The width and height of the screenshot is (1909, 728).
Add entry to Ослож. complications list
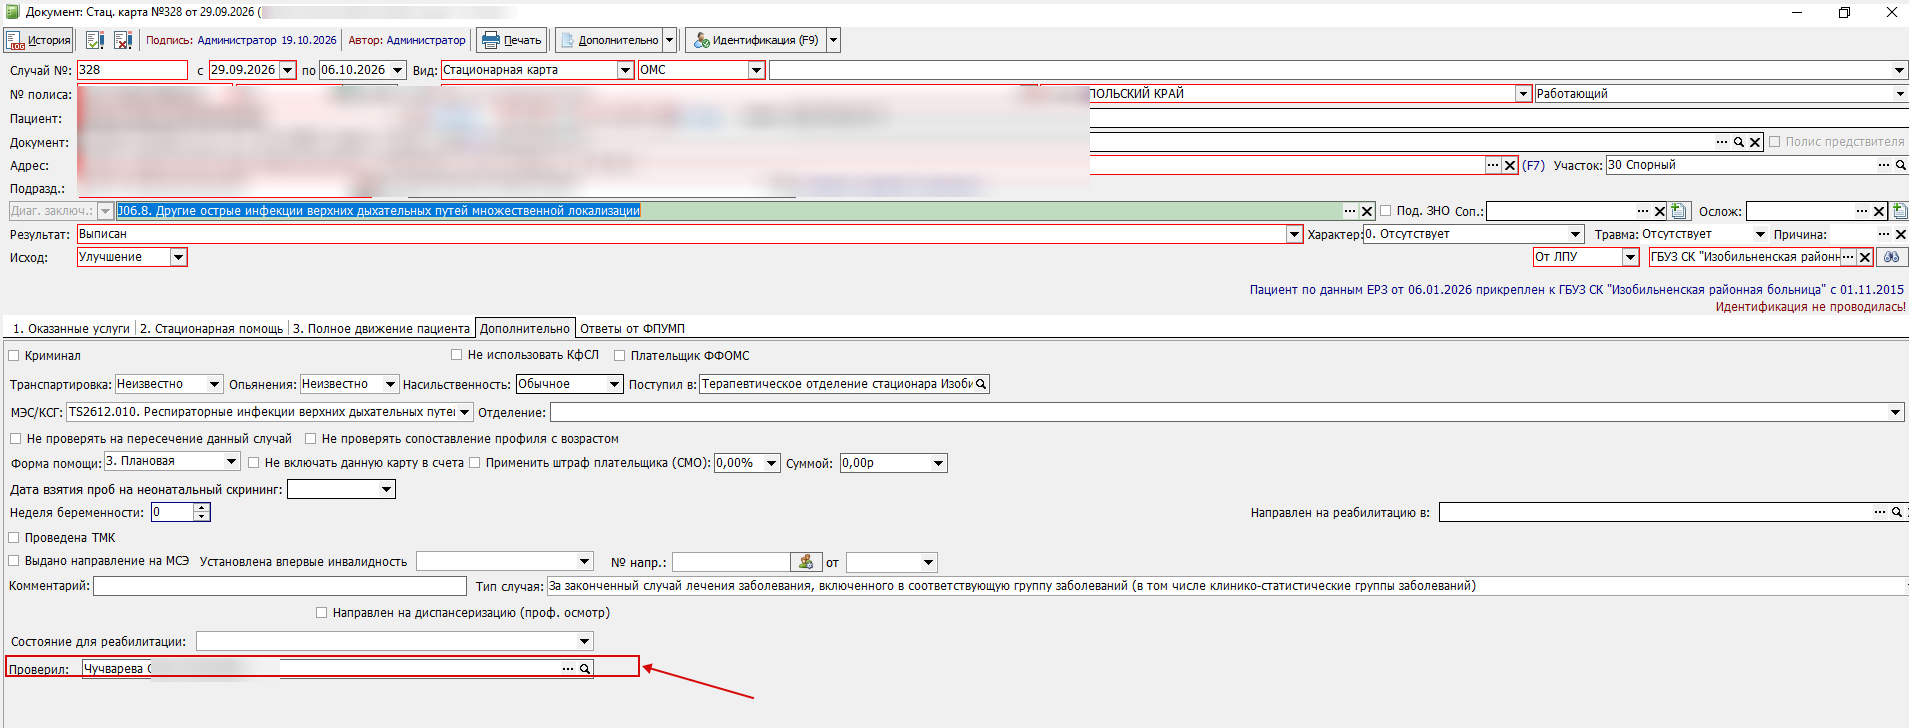[x=1899, y=211]
